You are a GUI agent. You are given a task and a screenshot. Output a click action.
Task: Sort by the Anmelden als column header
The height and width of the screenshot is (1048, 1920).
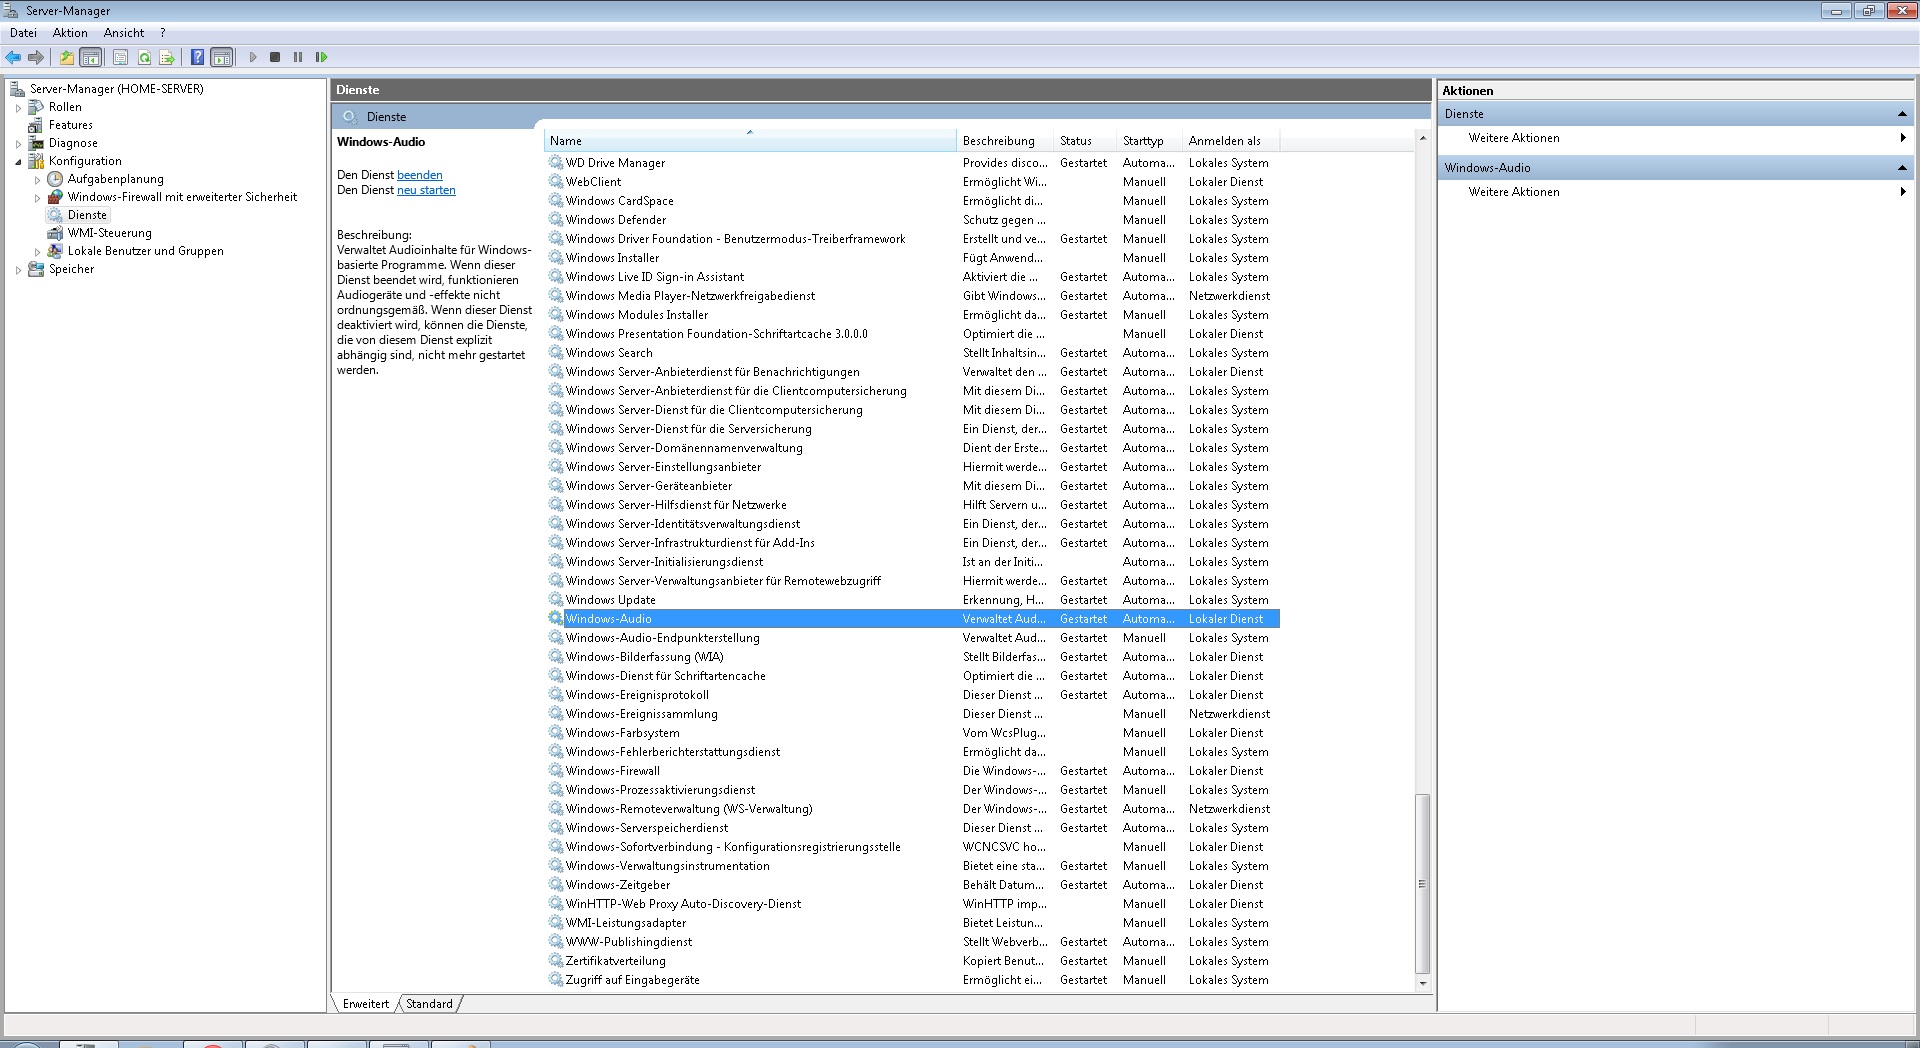[x=1231, y=141]
